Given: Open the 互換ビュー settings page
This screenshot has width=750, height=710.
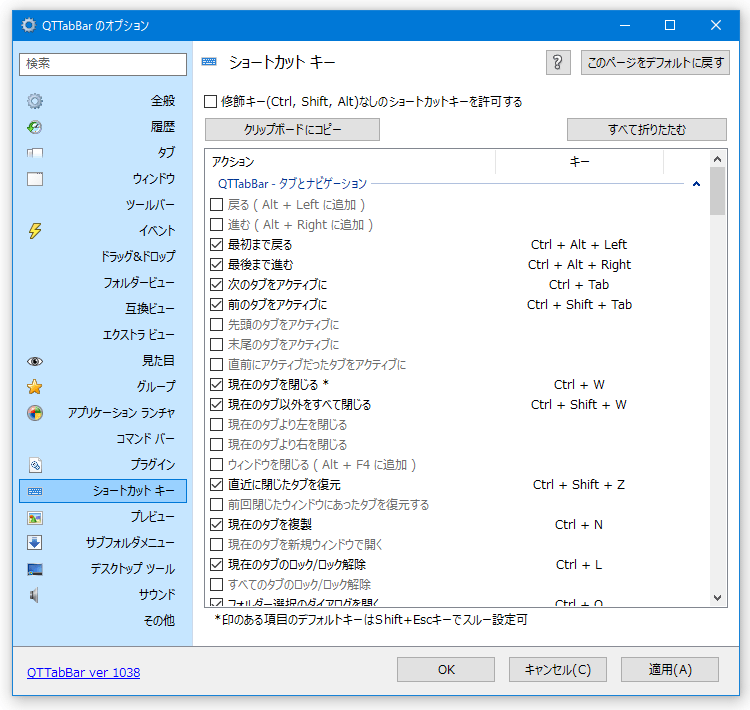Looking at the screenshot, I should click(x=103, y=309).
